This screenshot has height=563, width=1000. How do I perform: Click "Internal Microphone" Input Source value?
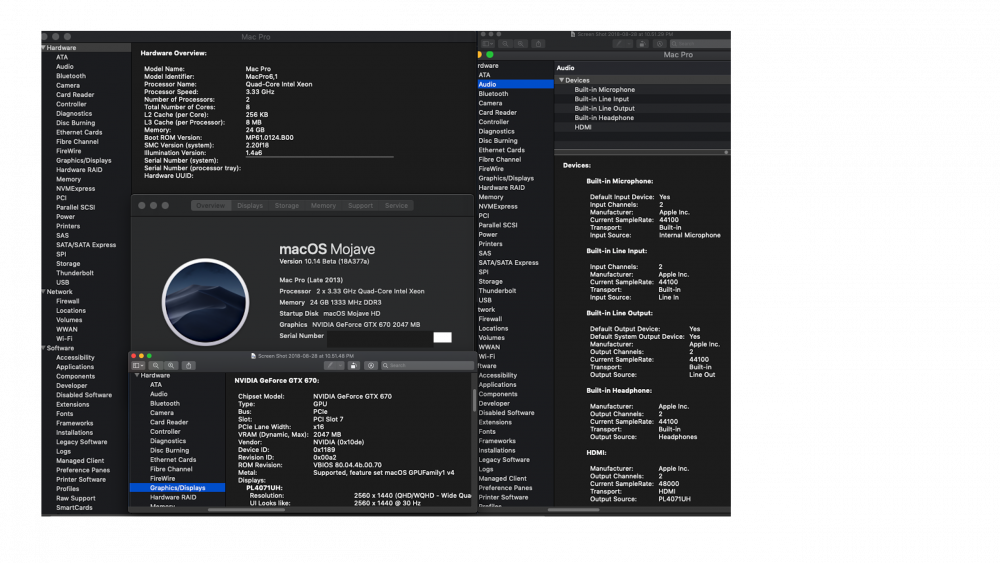(689, 235)
